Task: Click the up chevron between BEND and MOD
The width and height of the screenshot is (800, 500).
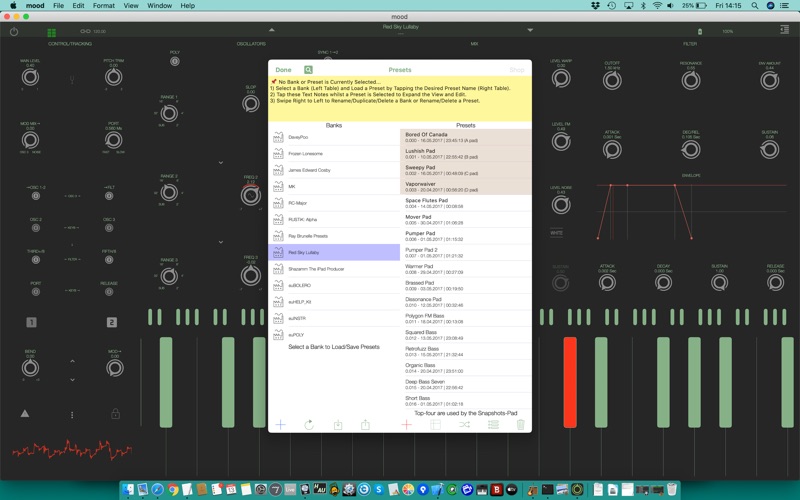Action: click(x=72, y=361)
